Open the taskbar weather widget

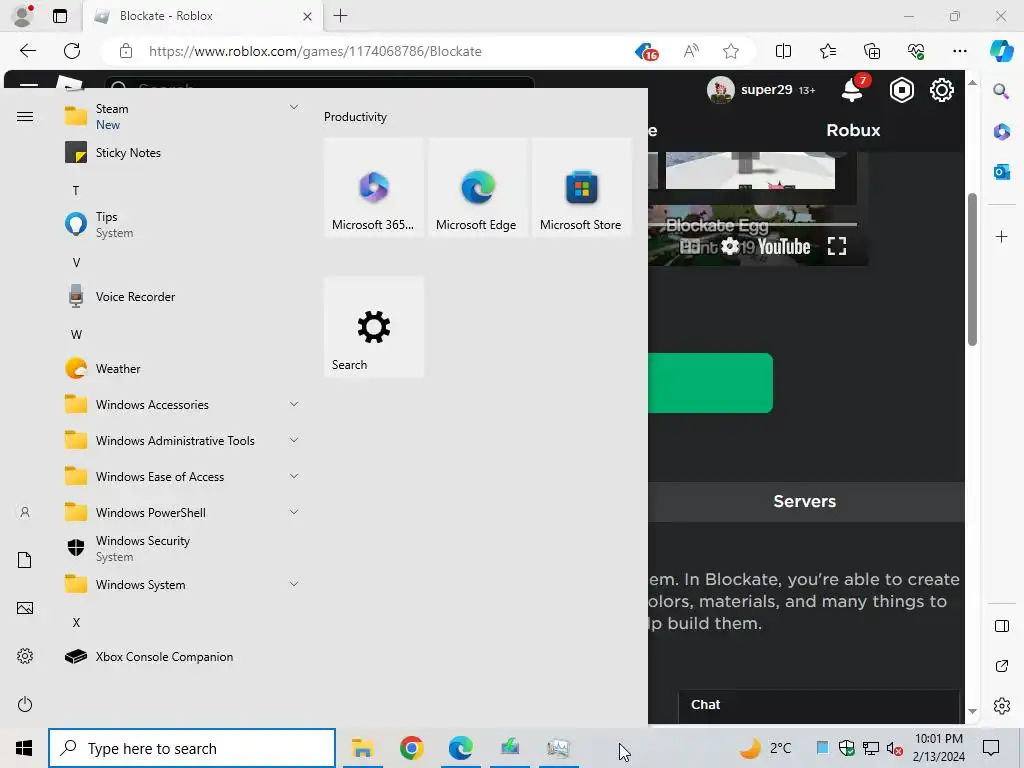[765, 748]
